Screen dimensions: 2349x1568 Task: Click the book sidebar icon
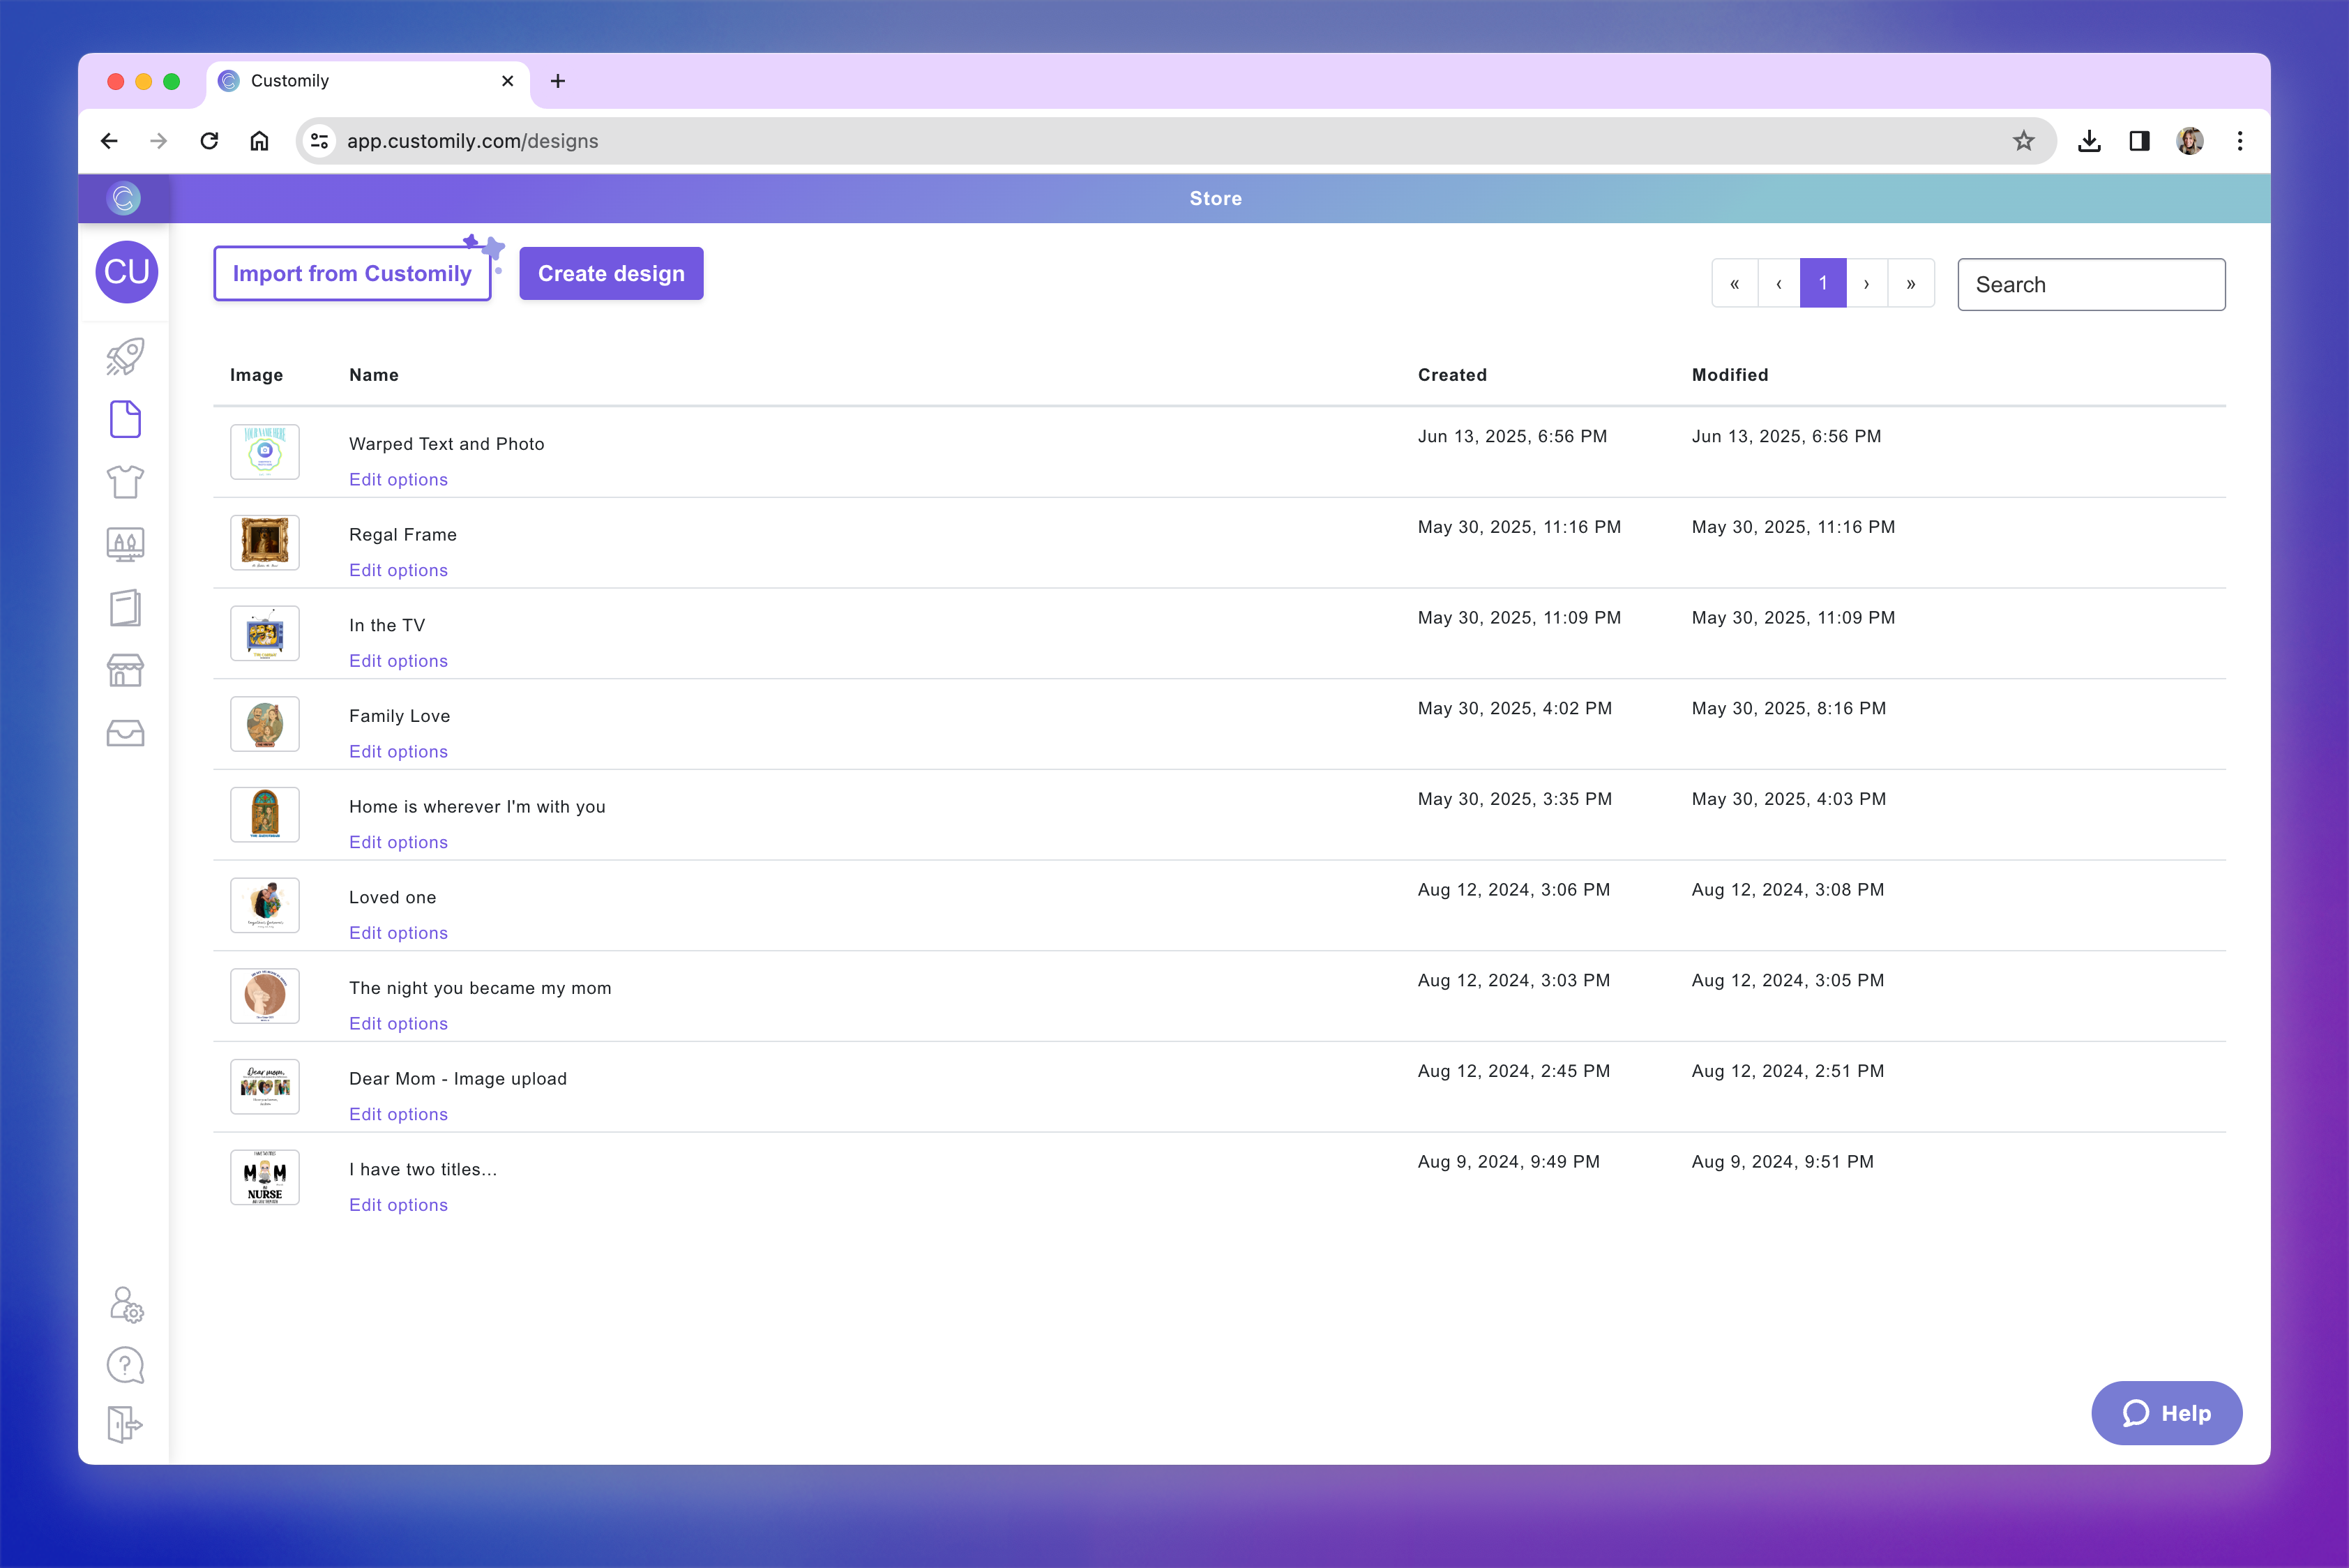(x=125, y=608)
